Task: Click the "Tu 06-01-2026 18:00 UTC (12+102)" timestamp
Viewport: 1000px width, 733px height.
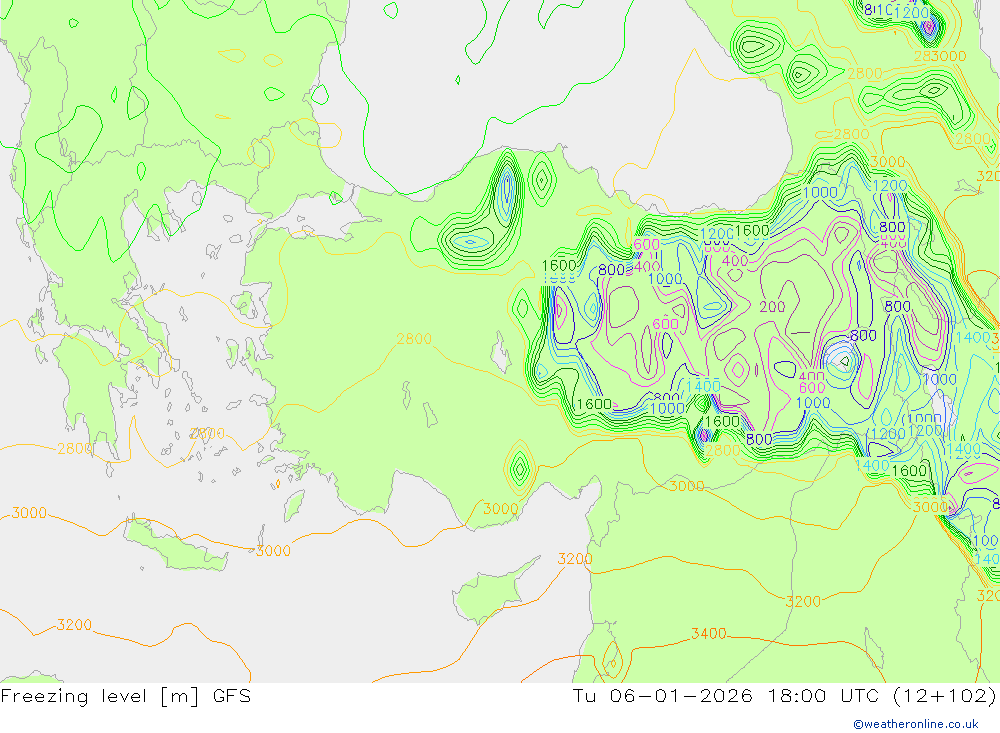Action: pos(784,695)
